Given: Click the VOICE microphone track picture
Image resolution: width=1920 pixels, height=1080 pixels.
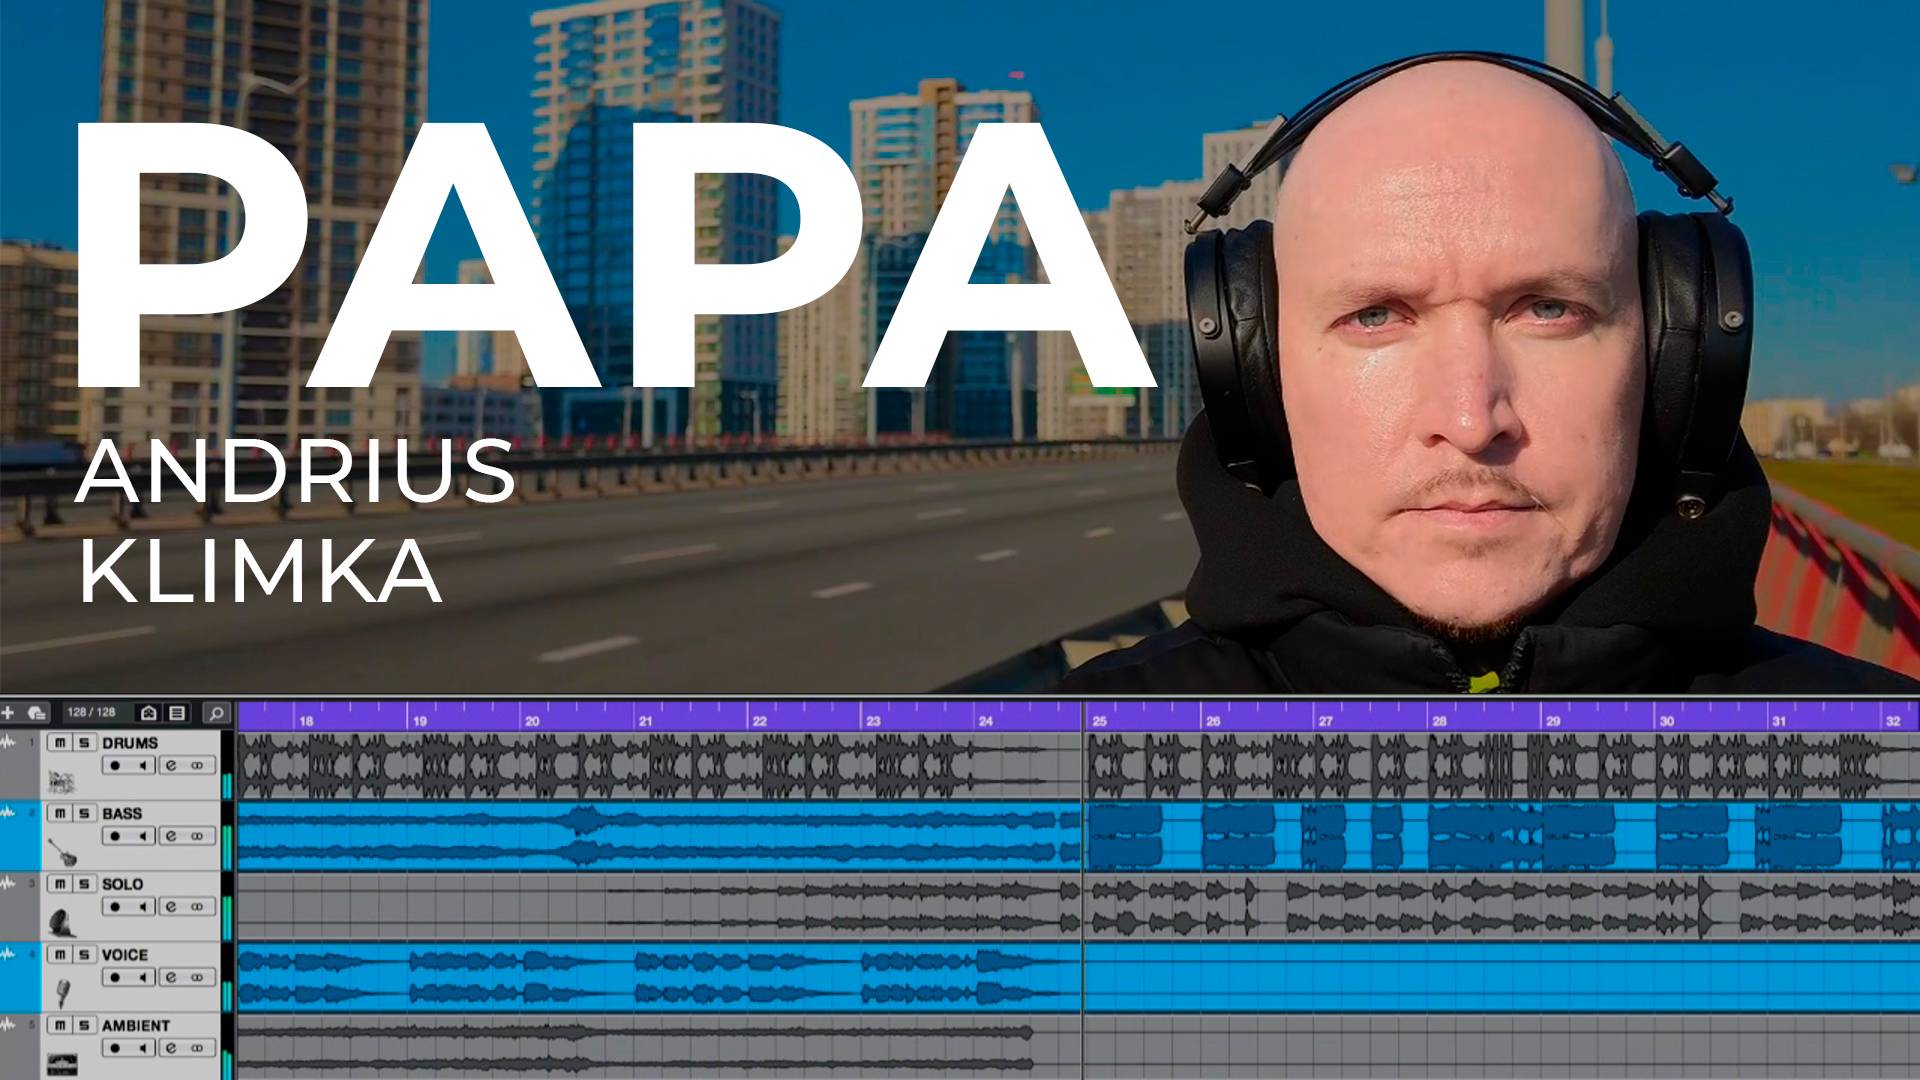Looking at the screenshot, I should pos(62,993).
